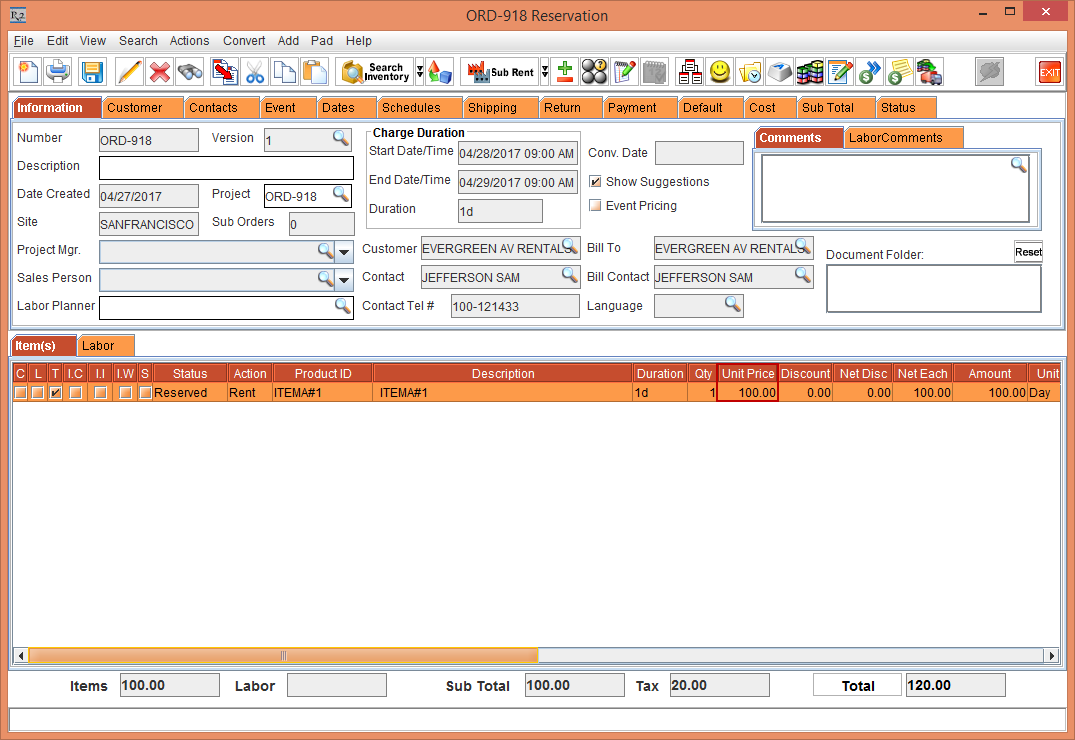Click the scissors cut icon
1075x740 pixels.
click(x=255, y=72)
